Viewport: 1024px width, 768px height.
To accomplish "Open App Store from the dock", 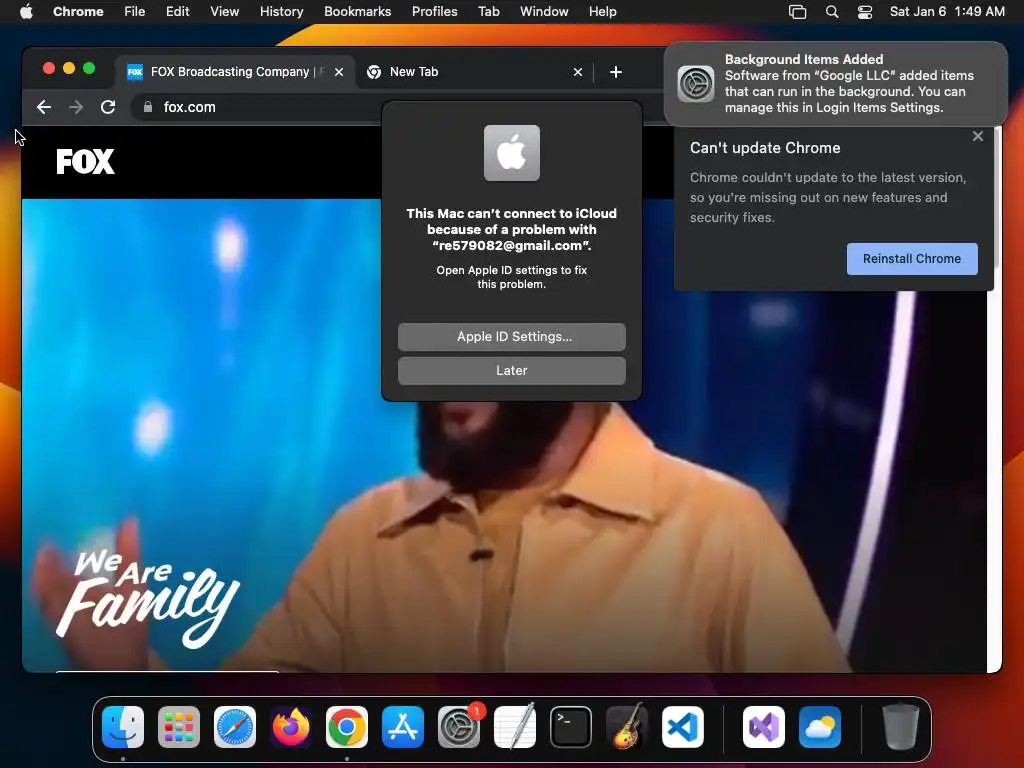I will pos(403,726).
